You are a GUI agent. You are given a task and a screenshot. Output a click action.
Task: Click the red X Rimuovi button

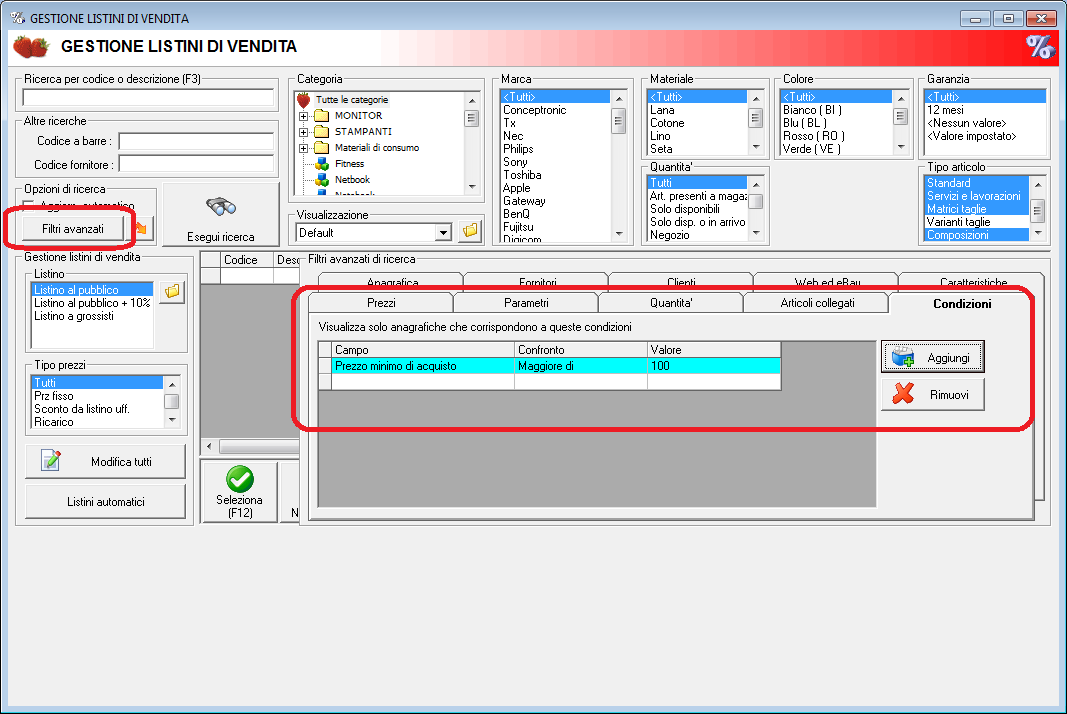(932, 395)
